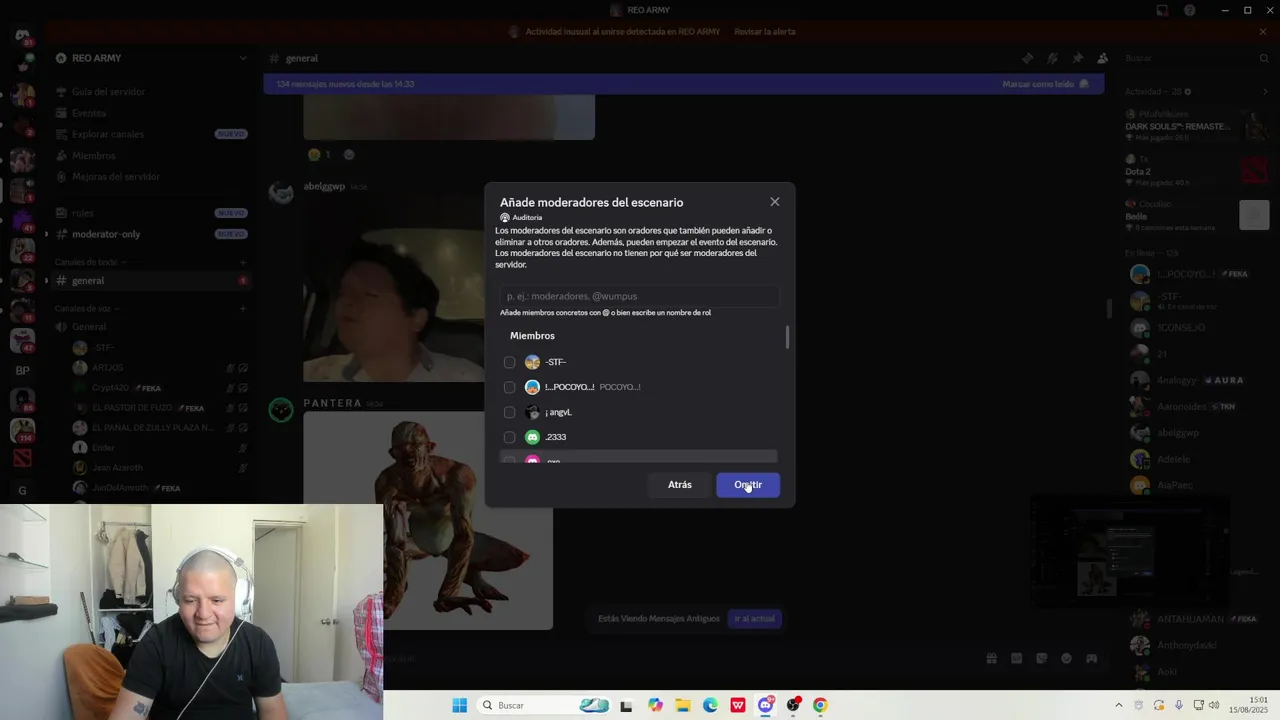Image resolution: width=1280 pixels, height=720 pixels.
Task: Focus the moderators search input field
Action: [639, 296]
